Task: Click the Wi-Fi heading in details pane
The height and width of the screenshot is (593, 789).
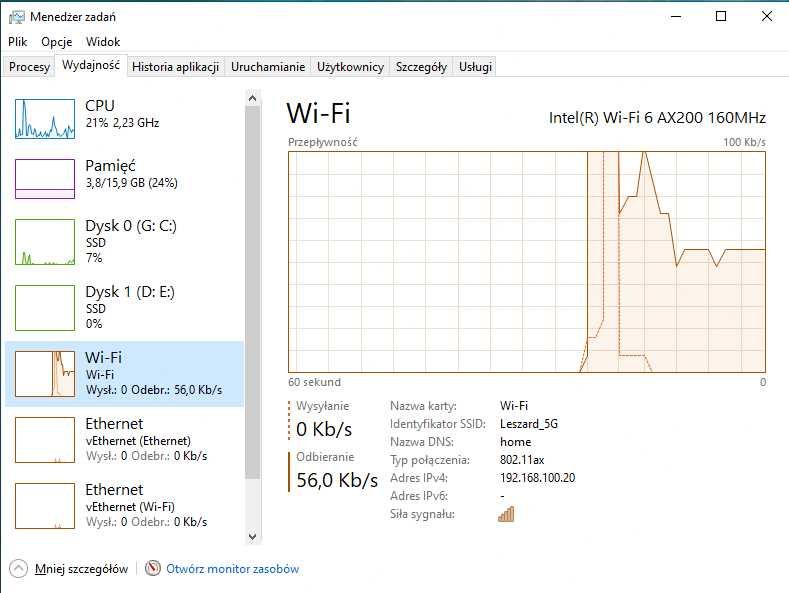Action: [319, 113]
